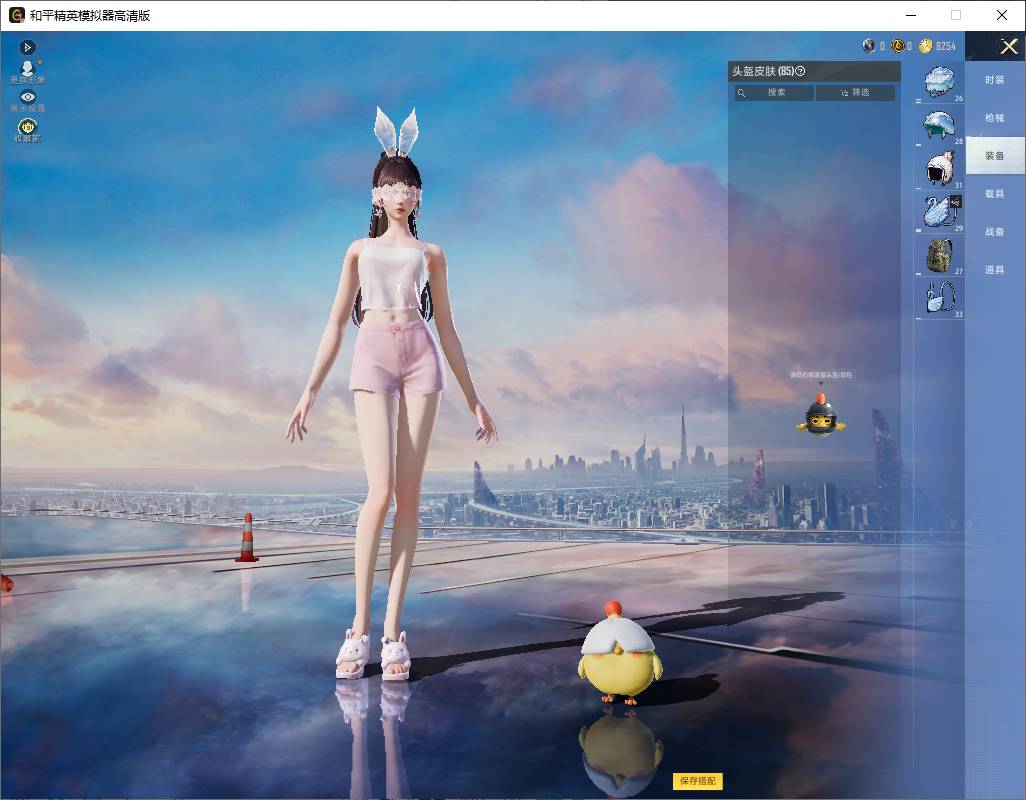
Task: Switch to the 战备 tab
Action: click(x=995, y=232)
